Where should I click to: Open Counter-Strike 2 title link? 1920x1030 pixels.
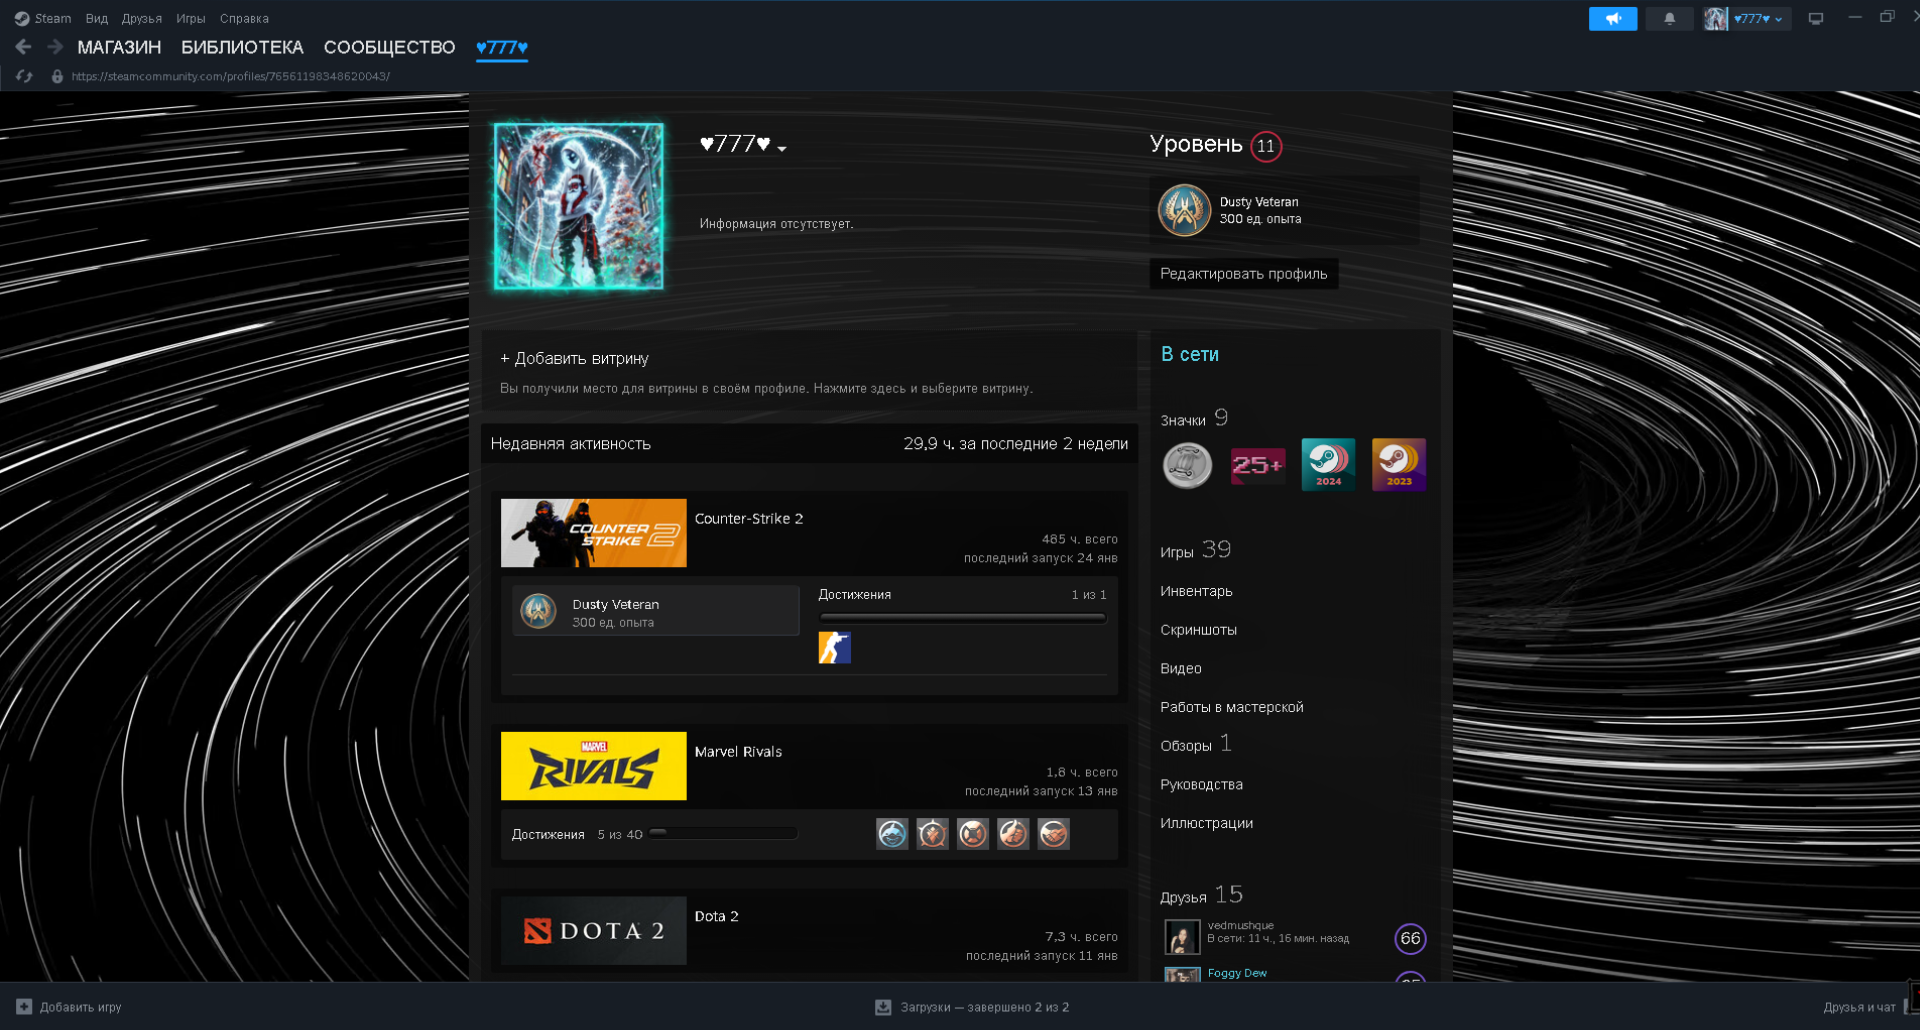(749, 518)
